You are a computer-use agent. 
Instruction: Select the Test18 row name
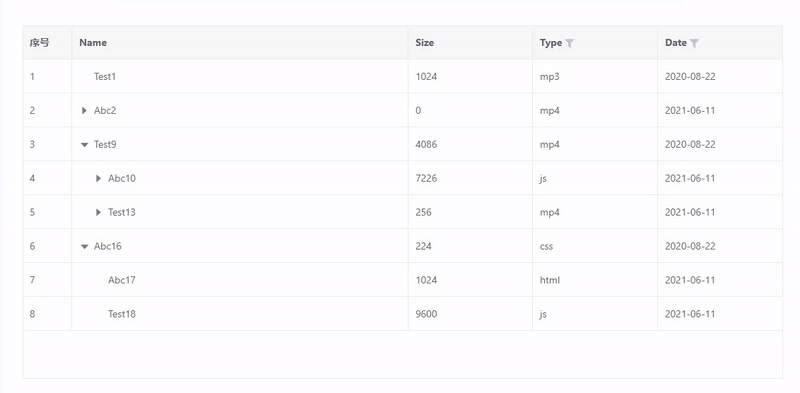pos(122,314)
